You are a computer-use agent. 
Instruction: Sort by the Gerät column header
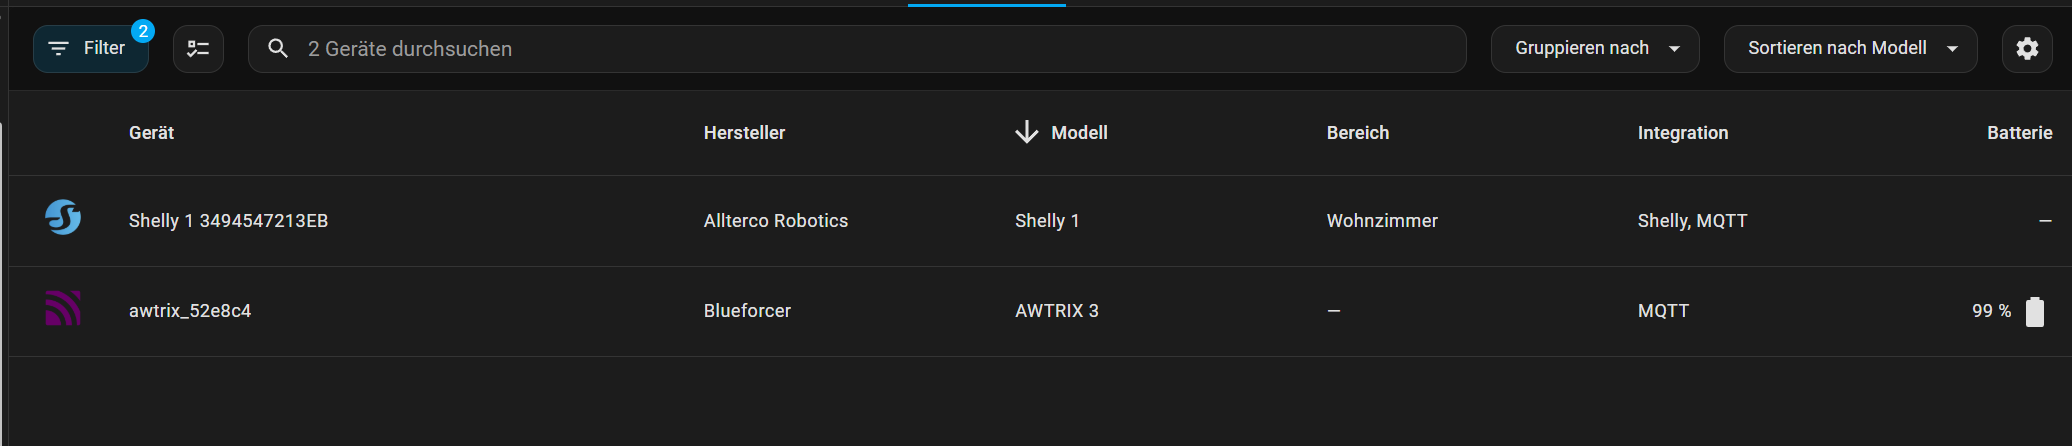151,133
